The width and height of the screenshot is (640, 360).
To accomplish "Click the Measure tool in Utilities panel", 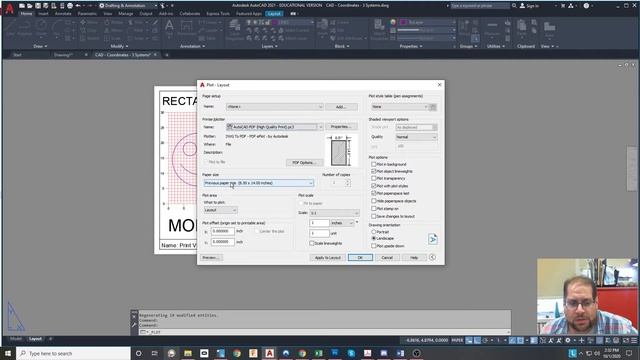I will (x=492, y=29).
